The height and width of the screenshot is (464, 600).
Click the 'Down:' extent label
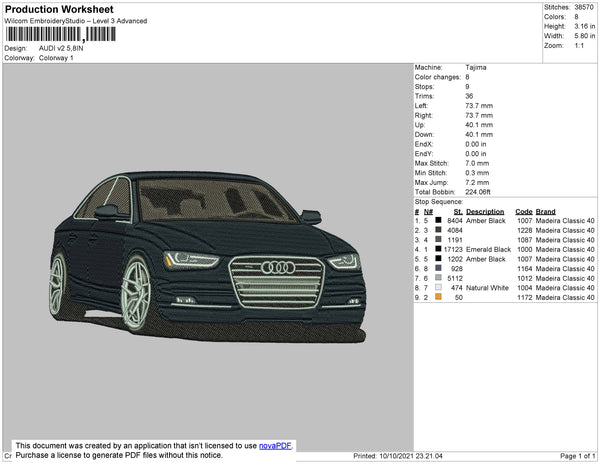(424, 135)
